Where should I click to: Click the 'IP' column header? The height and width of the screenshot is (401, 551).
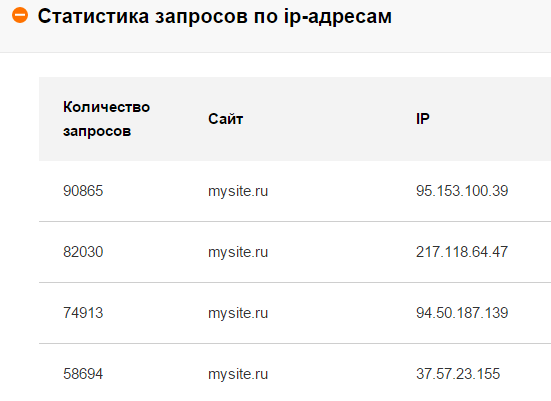[423, 119]
